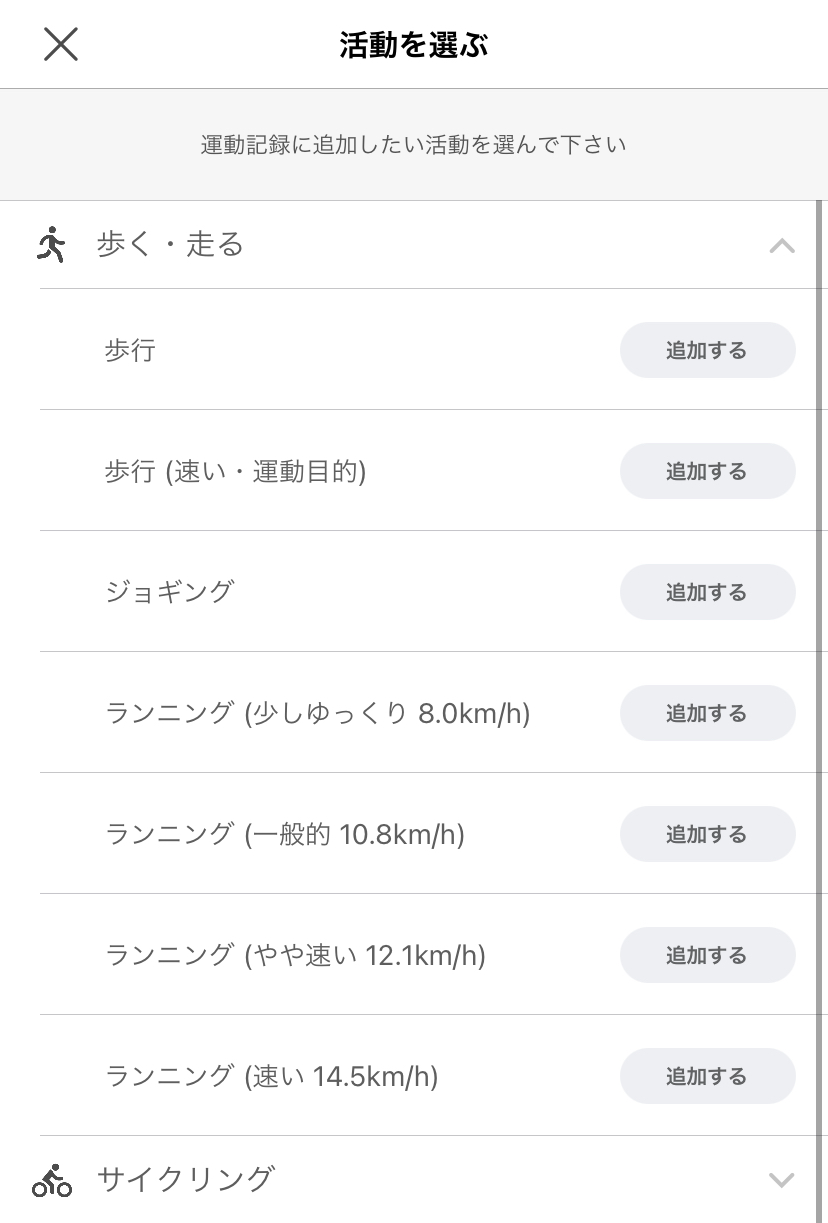Collapse the 歩く・走る section chevron
This screenshot has height=1223, width=828.
781,246
